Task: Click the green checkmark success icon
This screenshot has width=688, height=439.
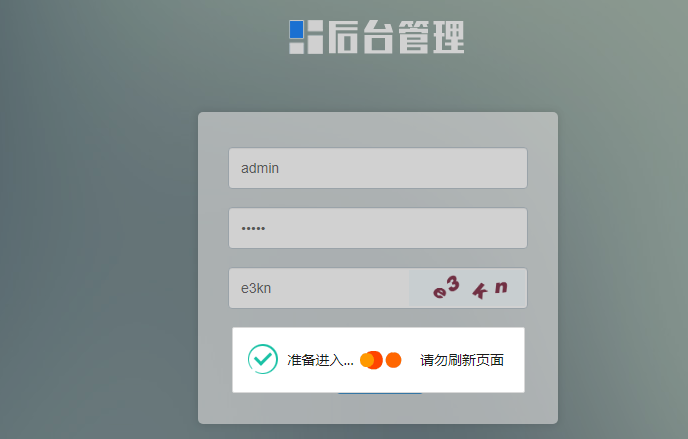Action: pyautogui.click(x=263, y=359)
